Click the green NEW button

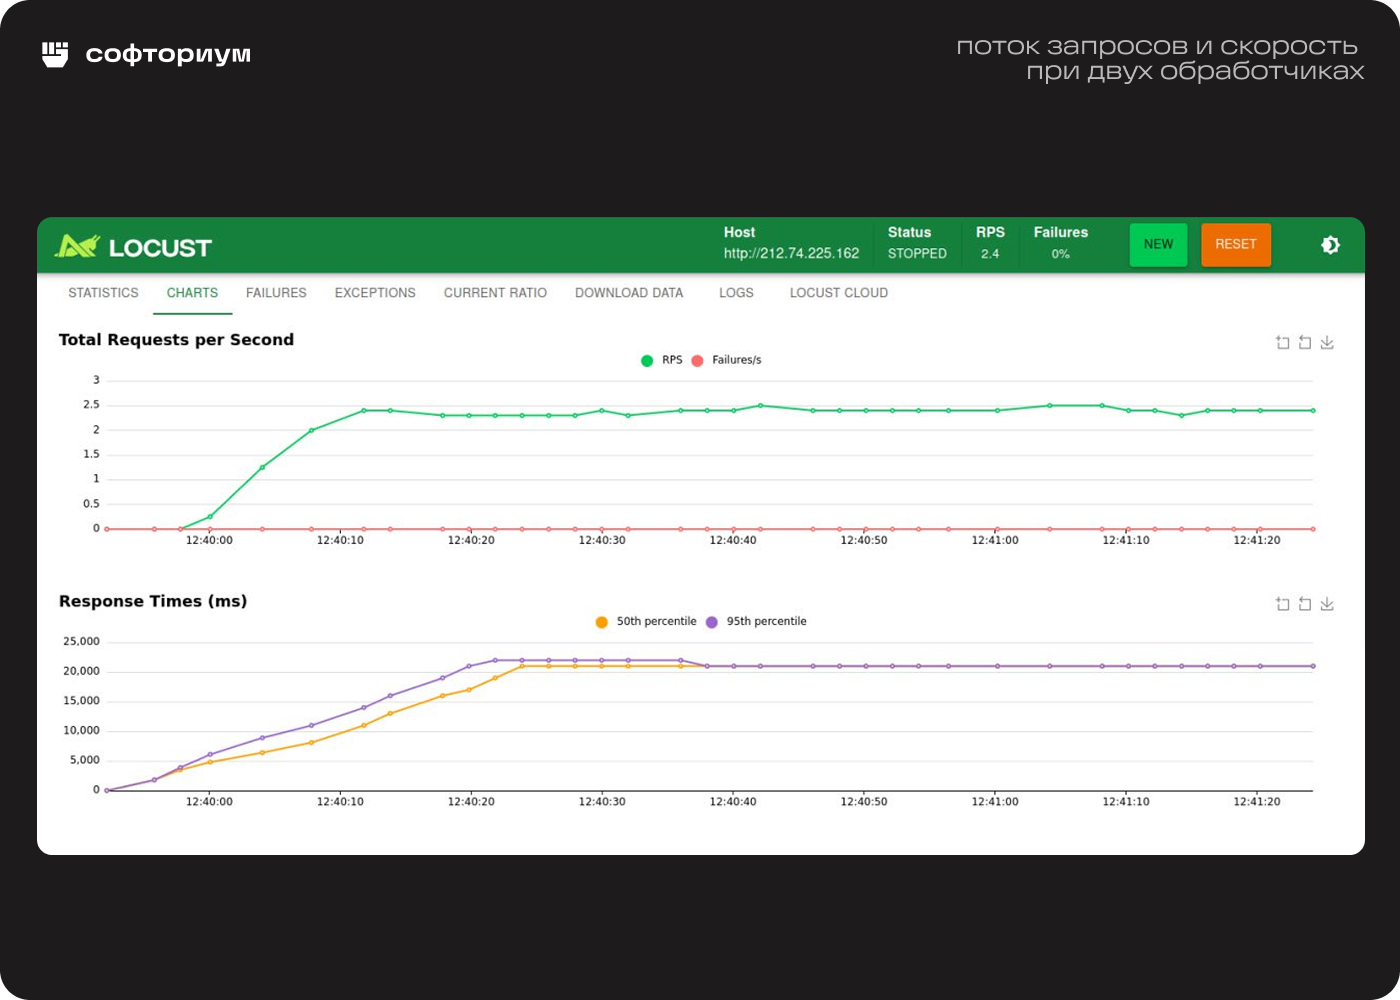click(1158, 245)
